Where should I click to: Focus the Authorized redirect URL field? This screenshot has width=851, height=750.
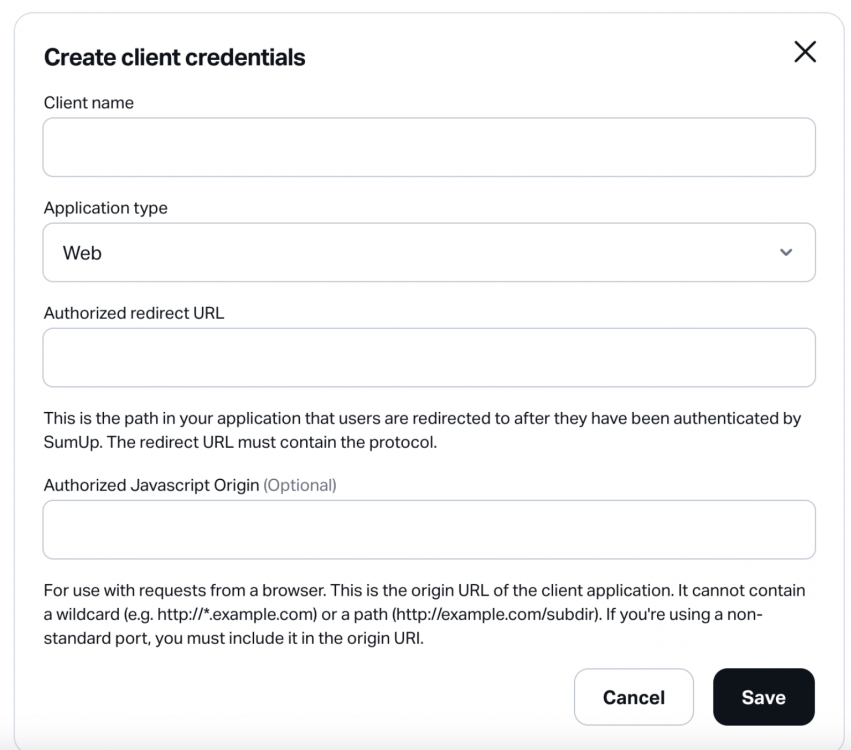(428, 357)
